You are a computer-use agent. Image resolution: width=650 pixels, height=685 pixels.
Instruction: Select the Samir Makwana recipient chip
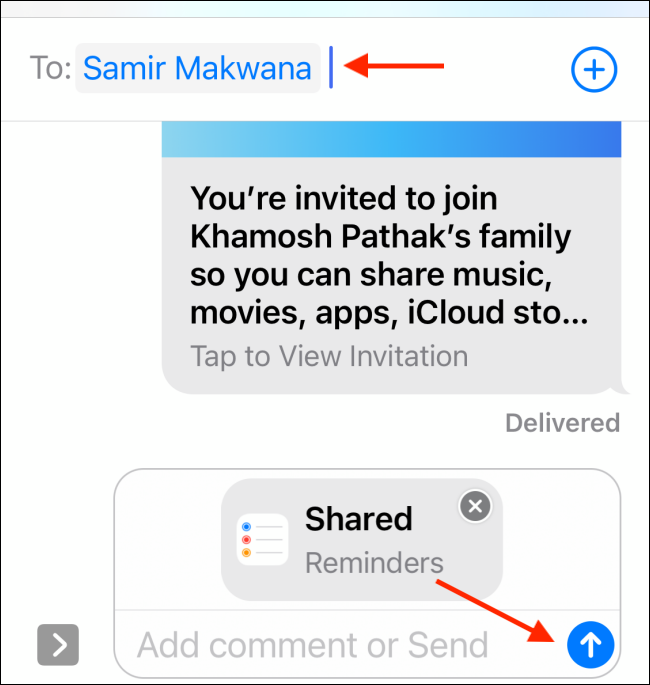198,68
